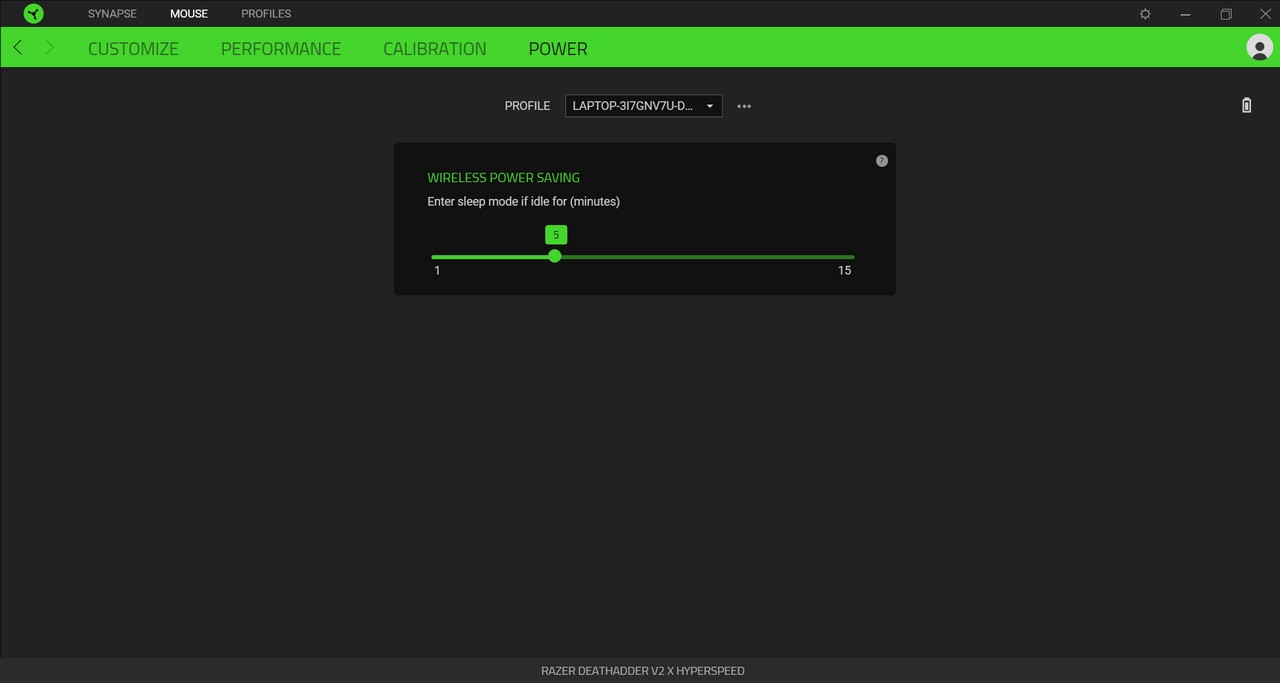Click the Razer DeathAdder V2 X HyperSpeed device bar
1280x683 pixels.
[643, 670]
